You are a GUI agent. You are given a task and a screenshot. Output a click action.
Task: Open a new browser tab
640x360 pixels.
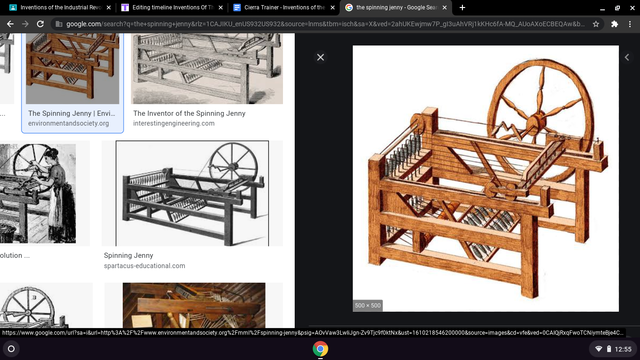click(462, 7)
